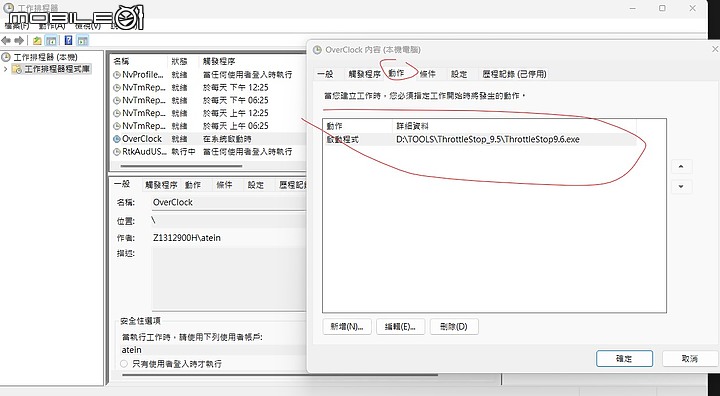Click the Back arrow in Task Scheduler toolbar
This screenshot has width=720, height=396.
(x=6, y=41)
